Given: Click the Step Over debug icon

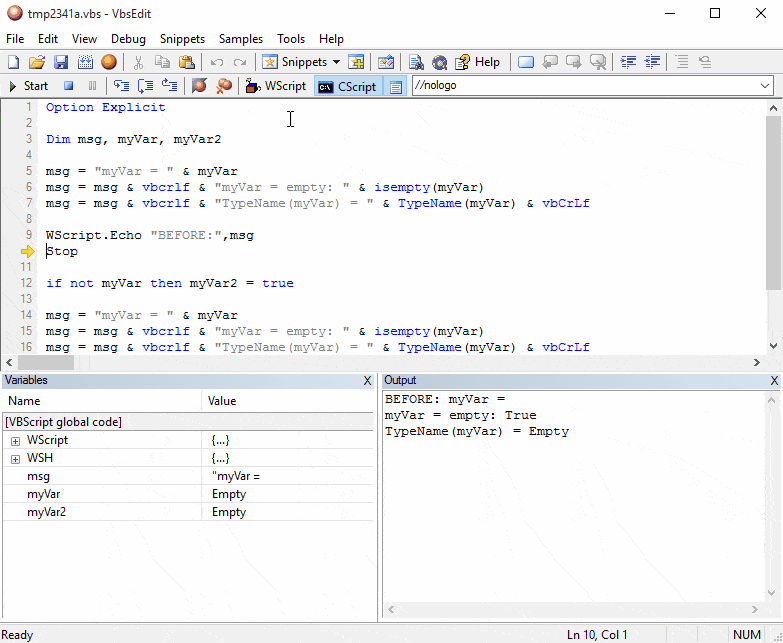Looking at the screenshot, I should [x=146, y=86].
